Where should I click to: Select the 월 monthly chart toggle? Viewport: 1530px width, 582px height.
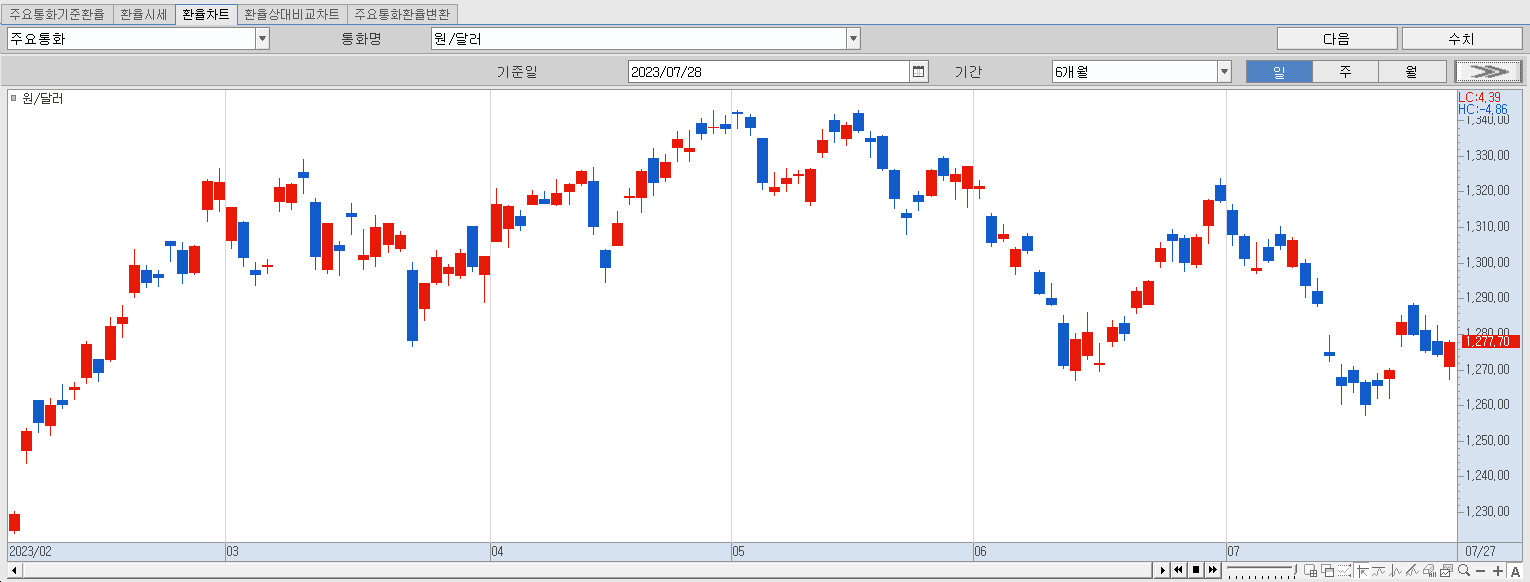point(1412,72)
